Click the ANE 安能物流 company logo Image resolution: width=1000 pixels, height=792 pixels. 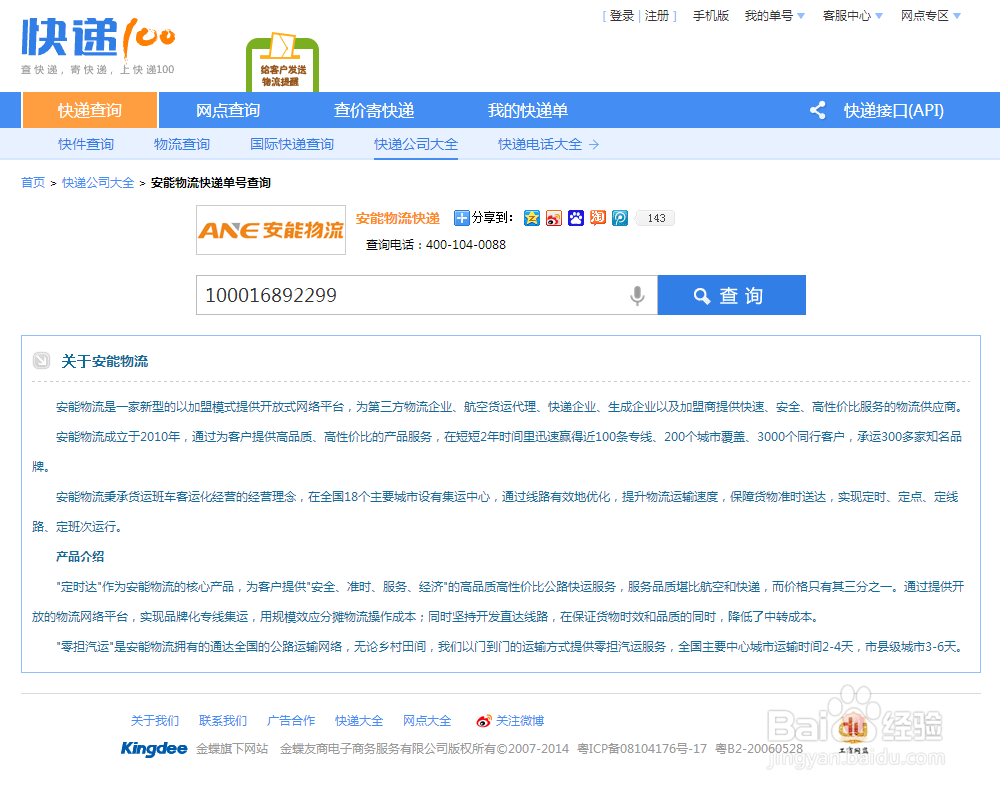(271, 230)
